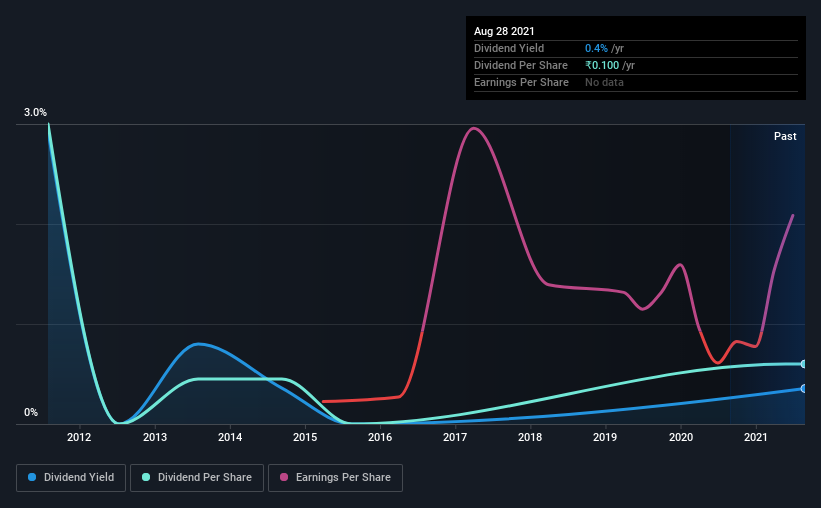
Task: Click the ₹0.100 dividend per share value
Action: pos(602,65)
